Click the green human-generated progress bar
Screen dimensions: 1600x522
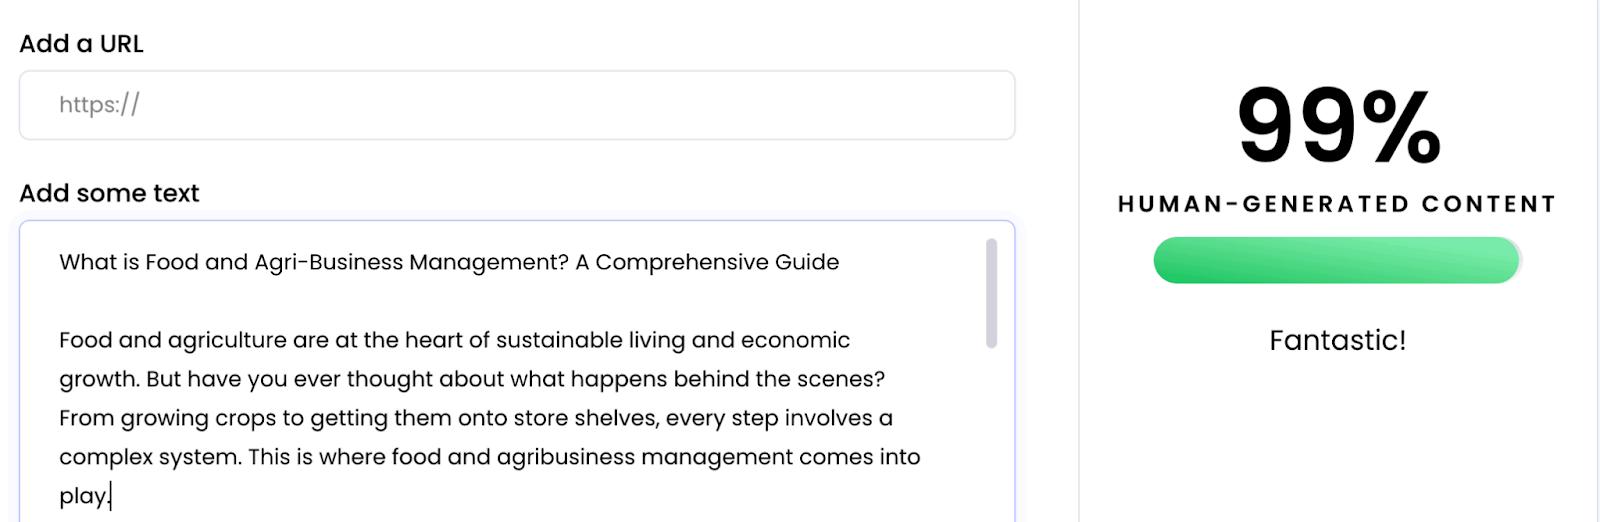point(1336,260)
